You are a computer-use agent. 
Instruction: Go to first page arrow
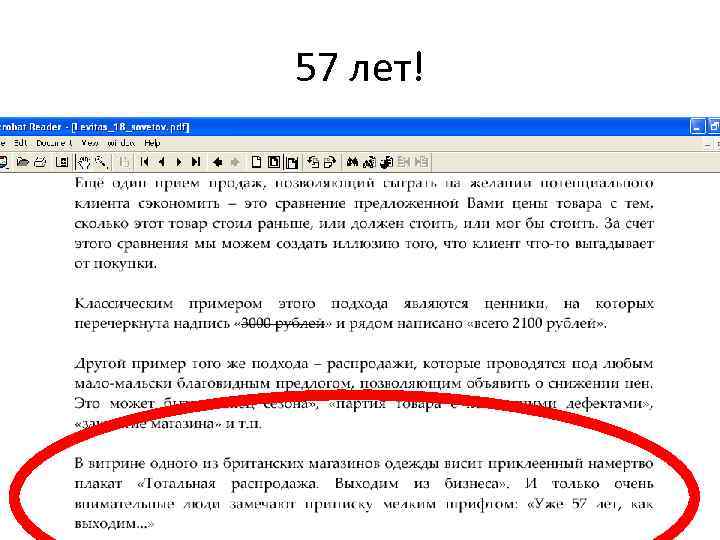click(144, 162)
